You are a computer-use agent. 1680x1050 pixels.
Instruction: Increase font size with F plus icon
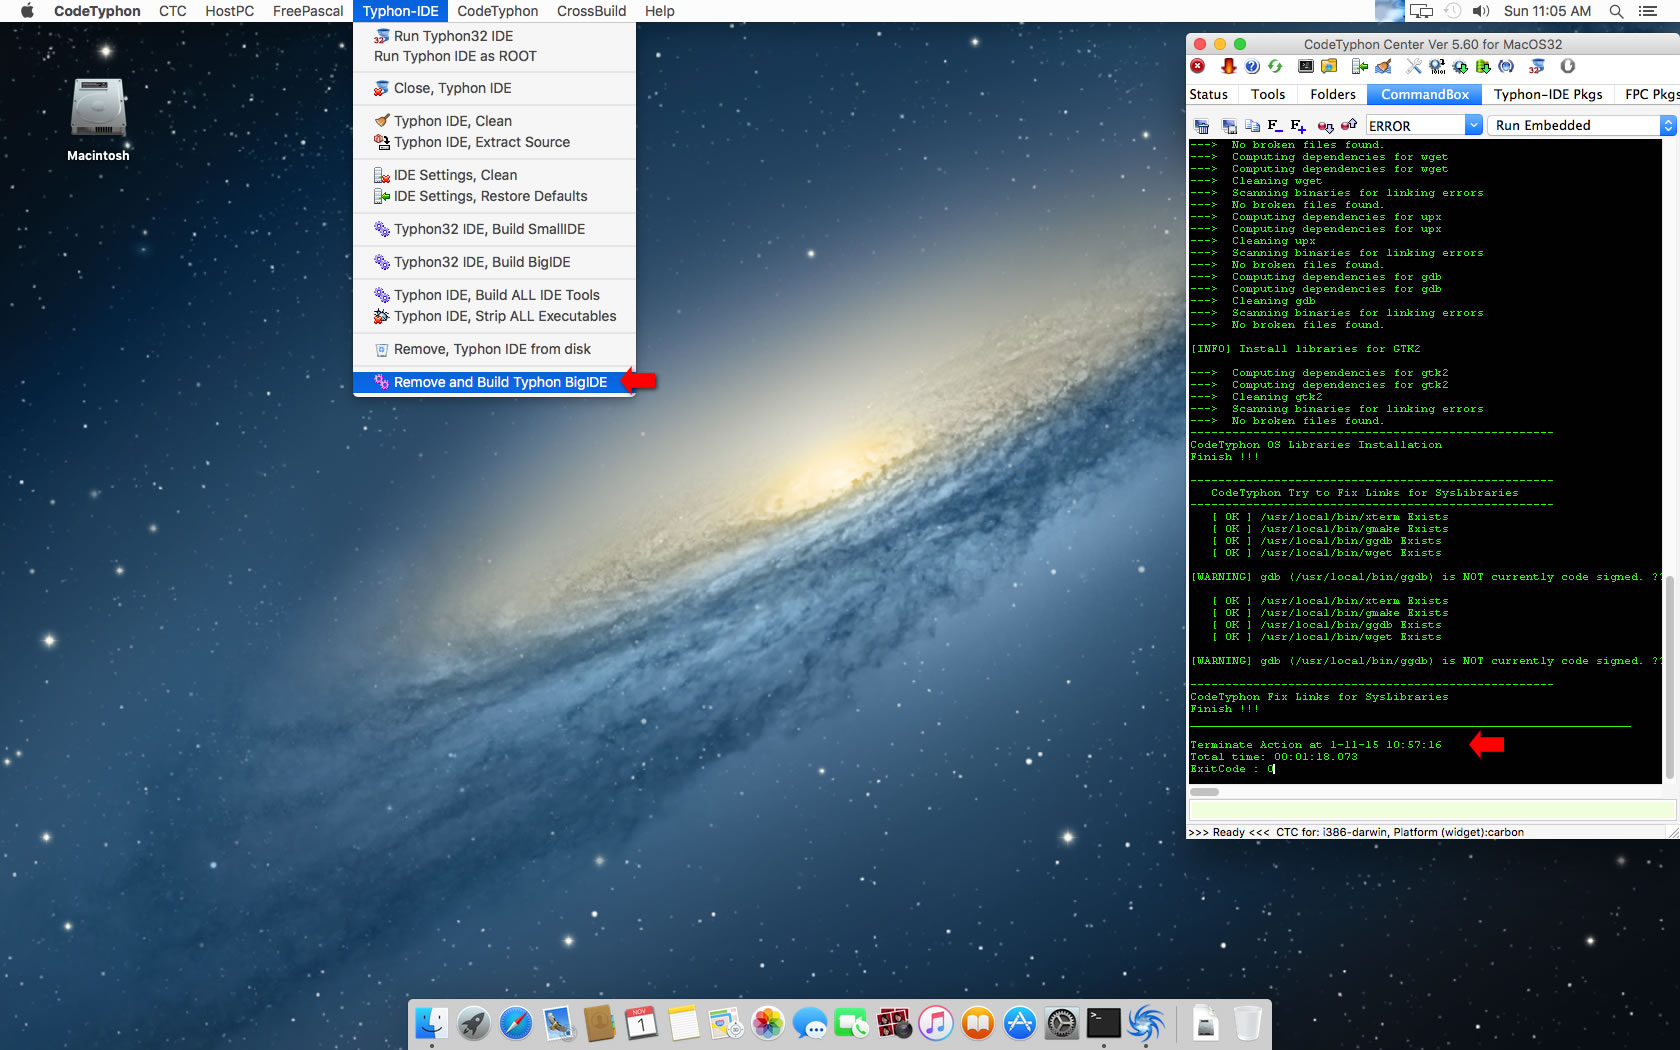1298,126
